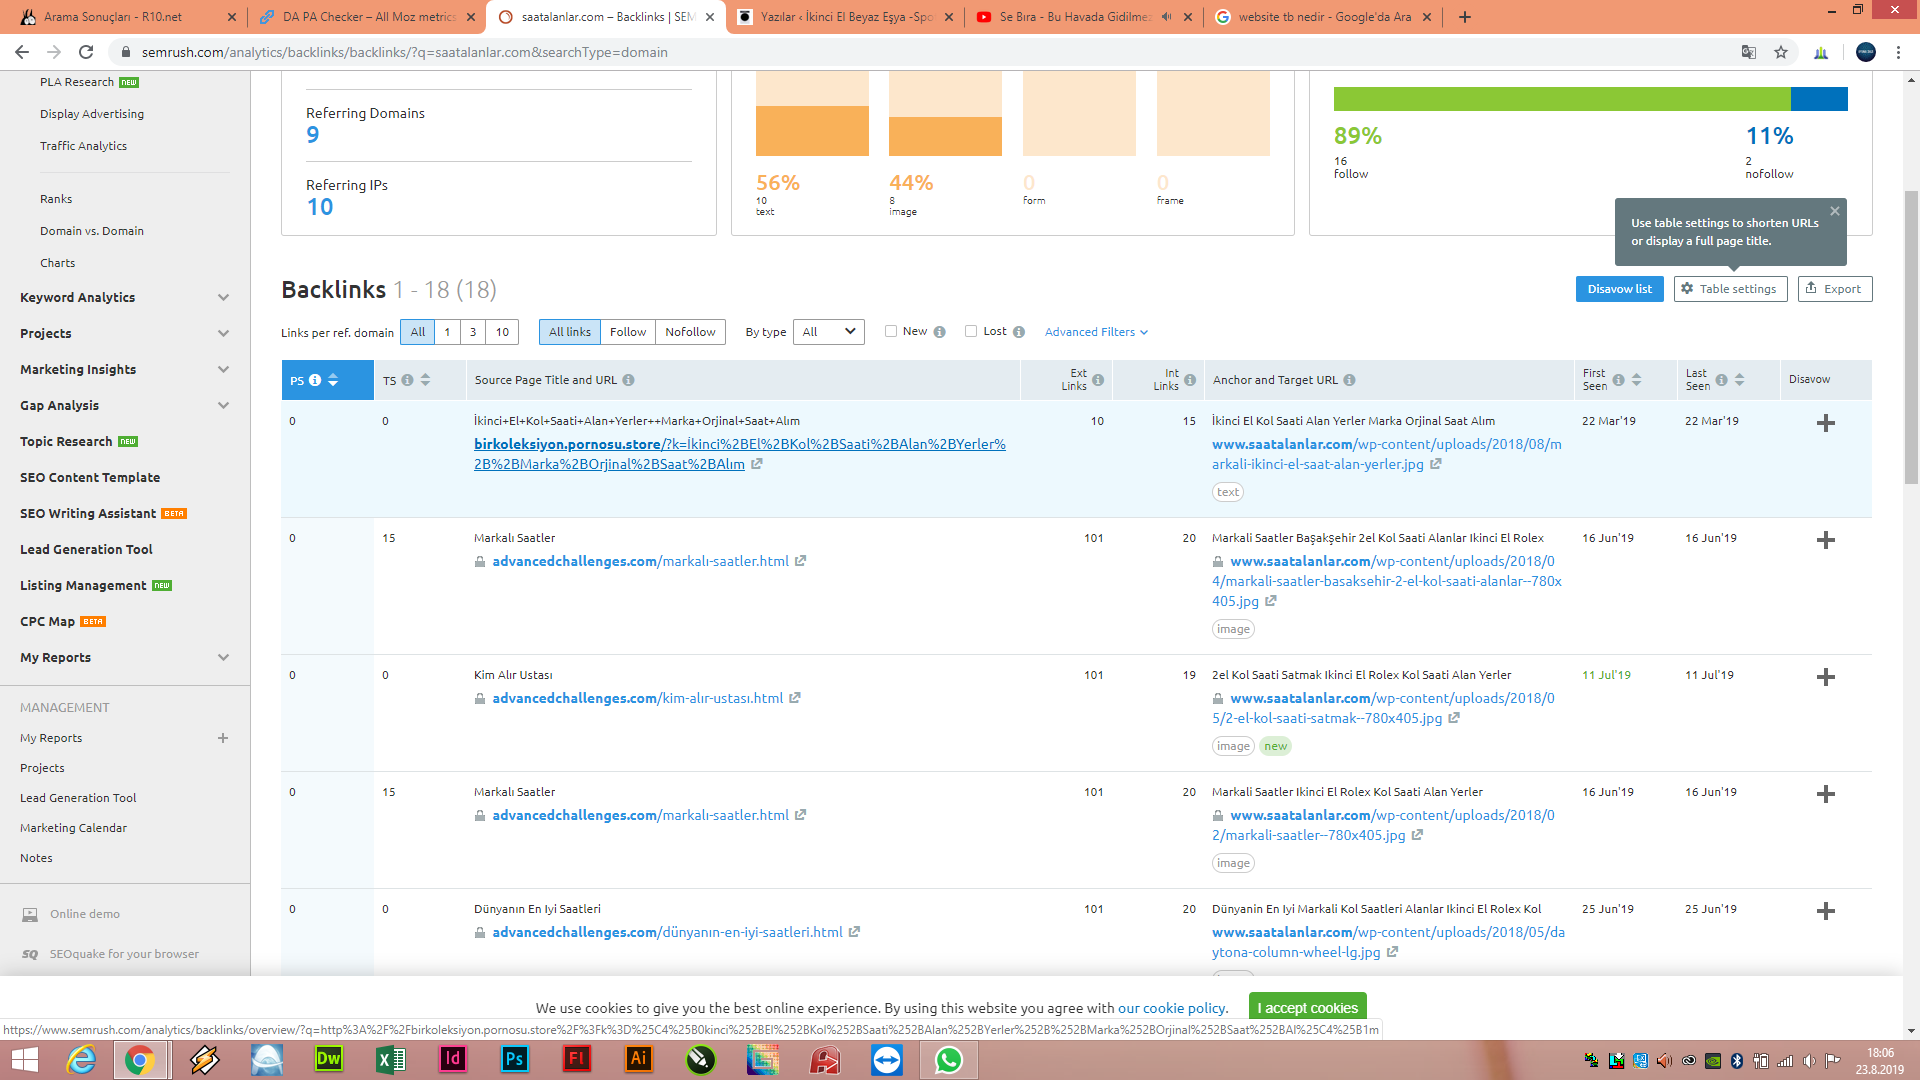Image resolution: width=1920 pixels, height=1080 pixels.
Task: Open the cookie policy link
Action: click(x=1171, y=1008)
